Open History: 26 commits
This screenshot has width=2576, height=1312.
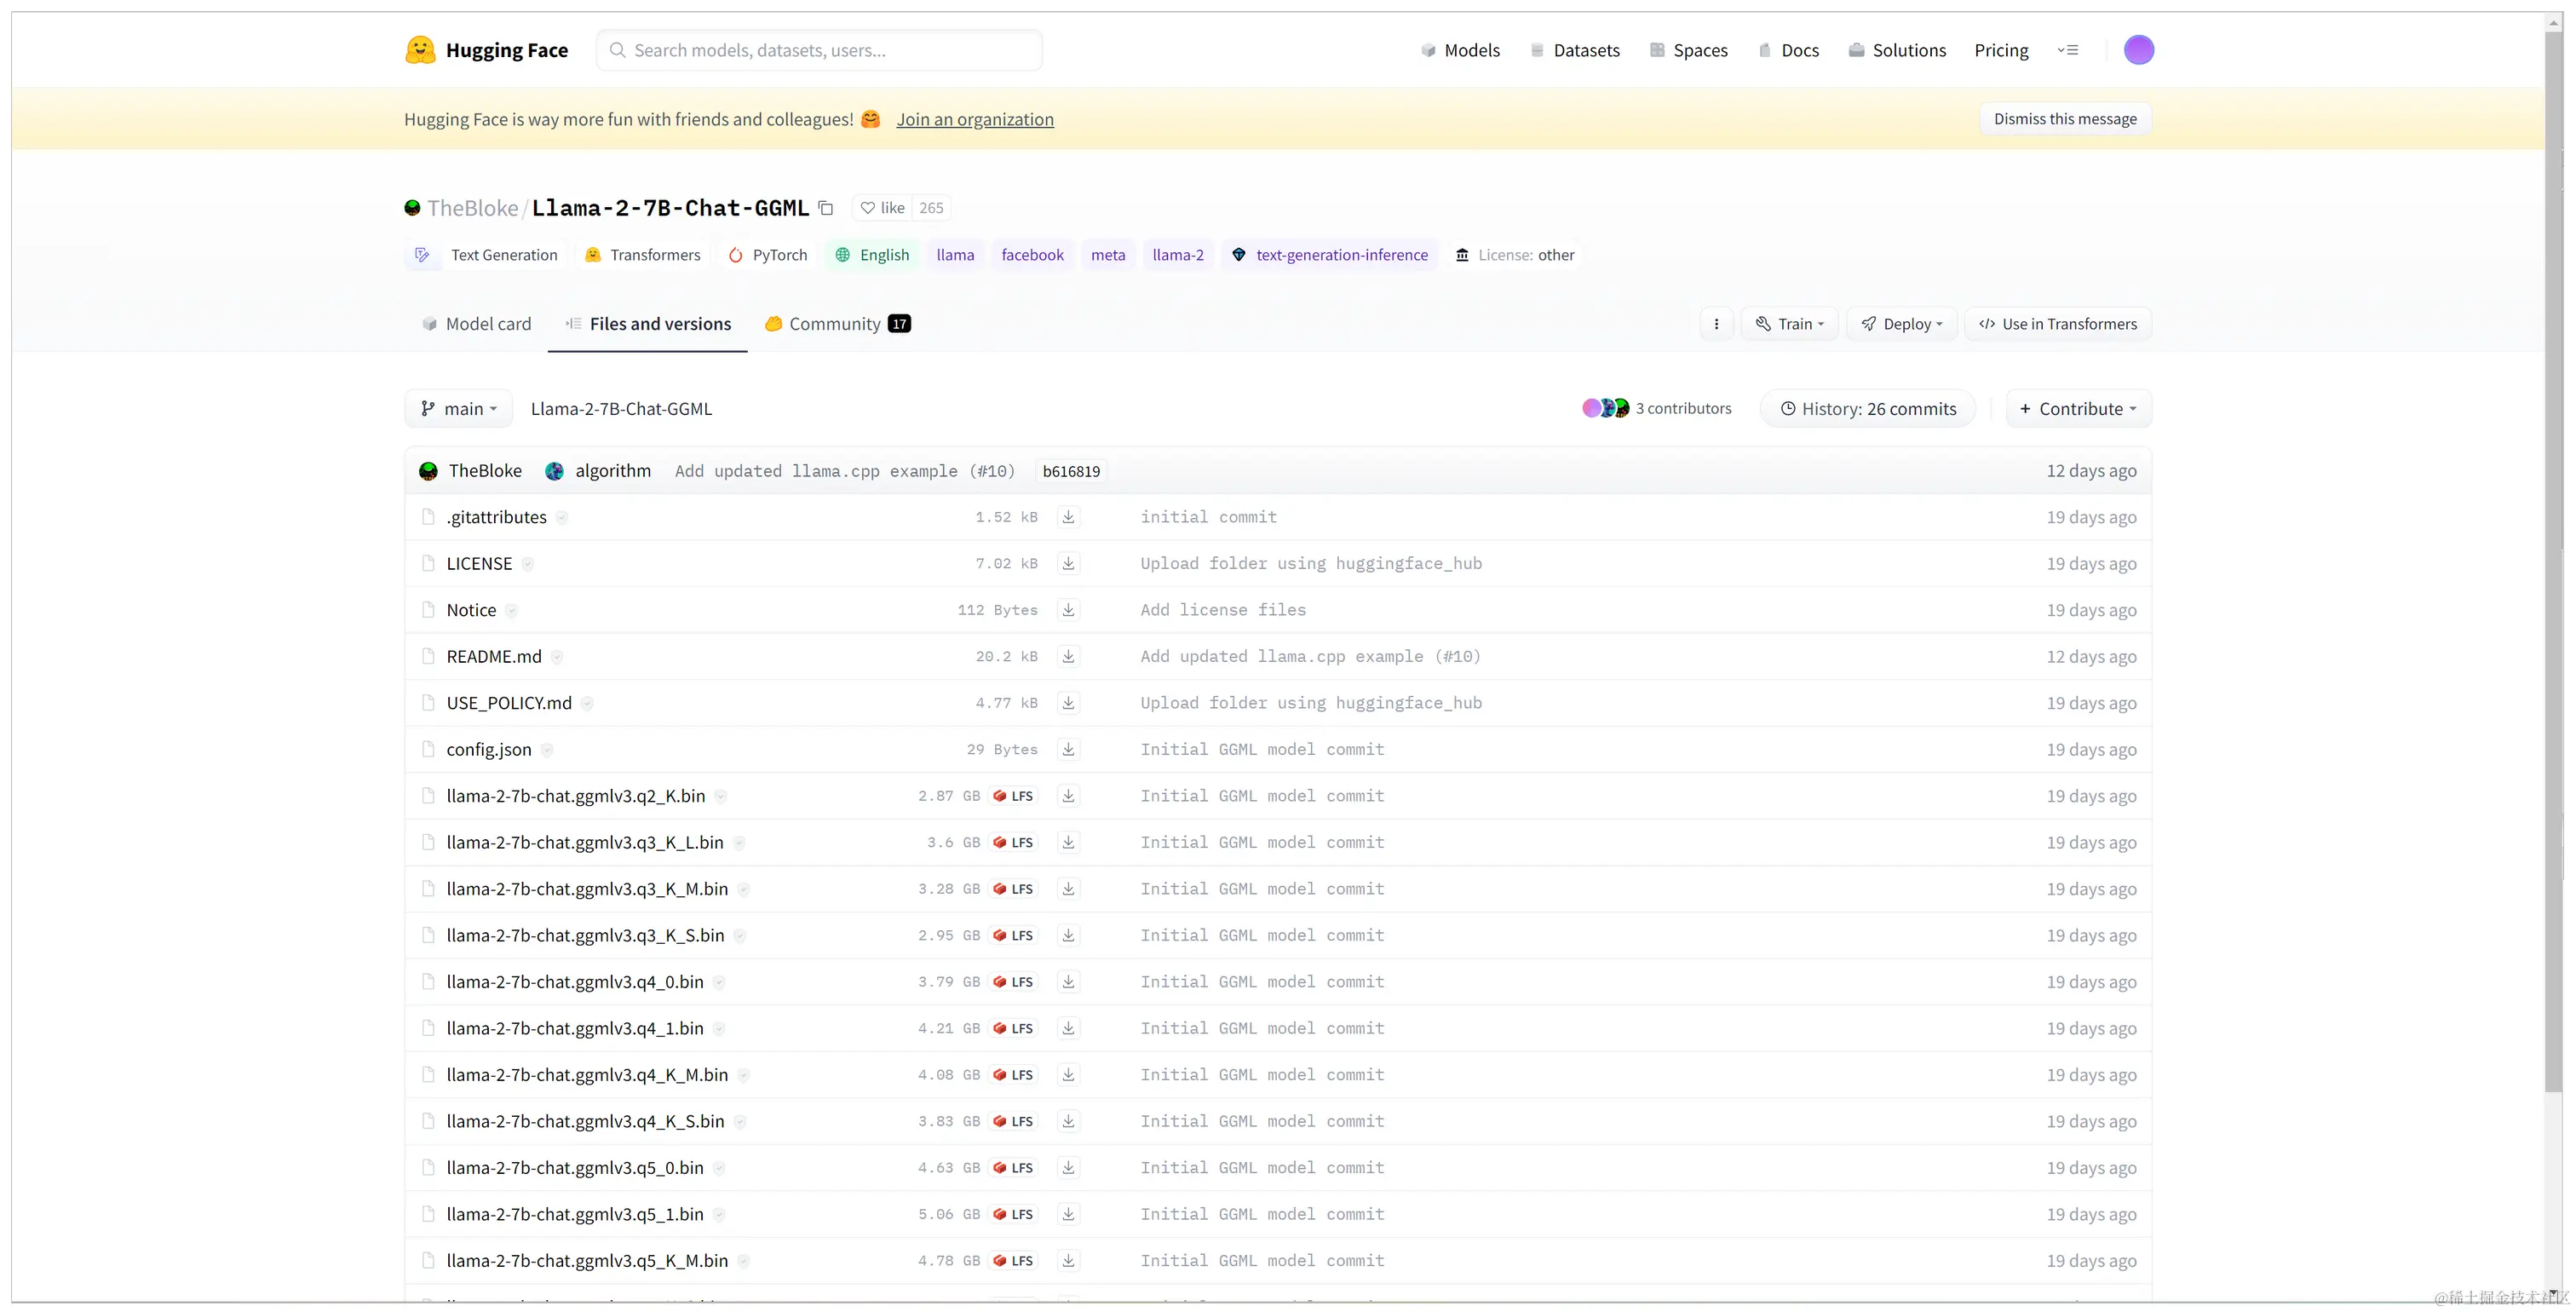pyautogui.click(x=1867, y=409)
